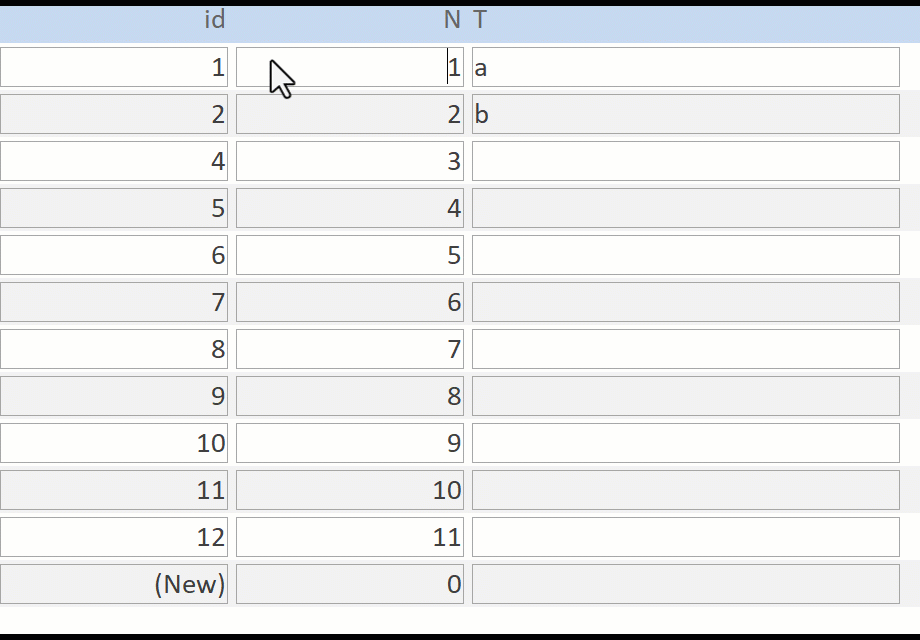Click the N field with value 2
The height and width of the screenshot is (640, 920).
click(349, 114)
